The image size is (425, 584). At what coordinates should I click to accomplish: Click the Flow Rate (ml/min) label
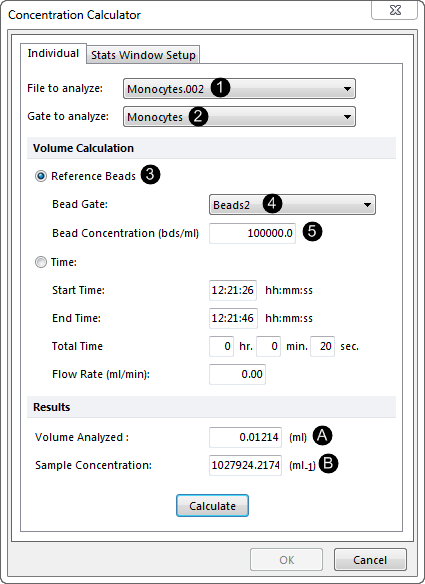[101, 374]
